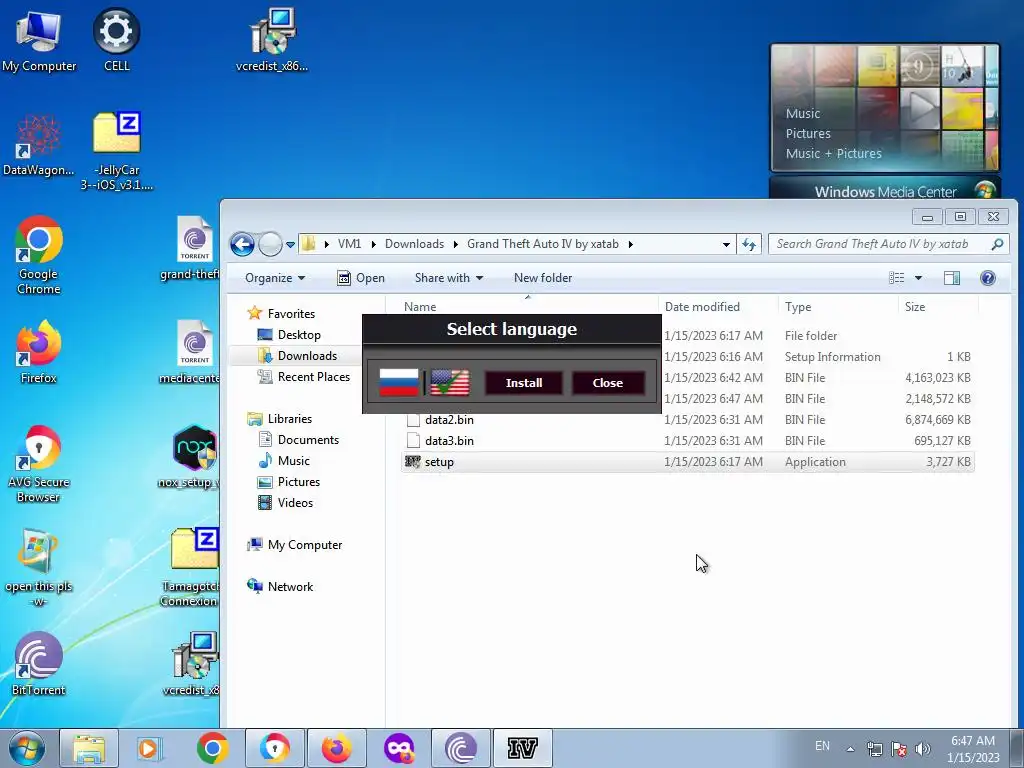
Task: Select the Russian flag language
Action: click(x=398, y=383)
